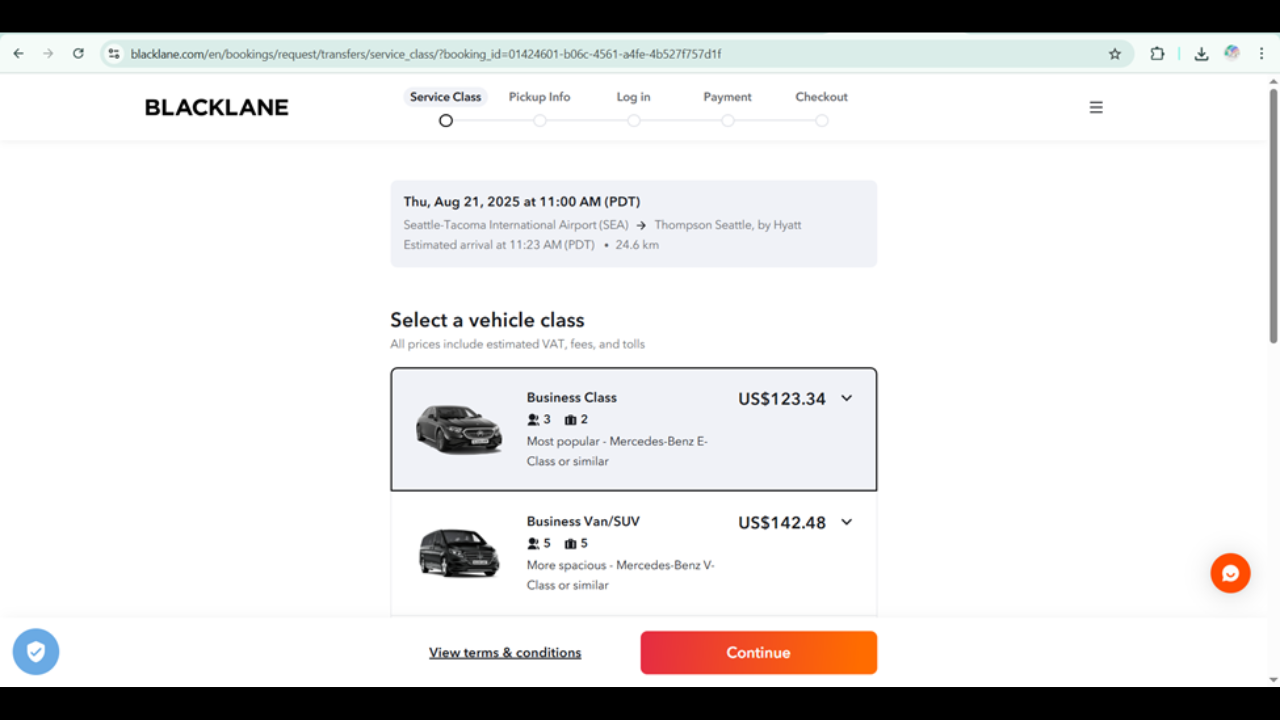Go to the Checkout step tab
1280x720 pixels.
coord(821,97)
